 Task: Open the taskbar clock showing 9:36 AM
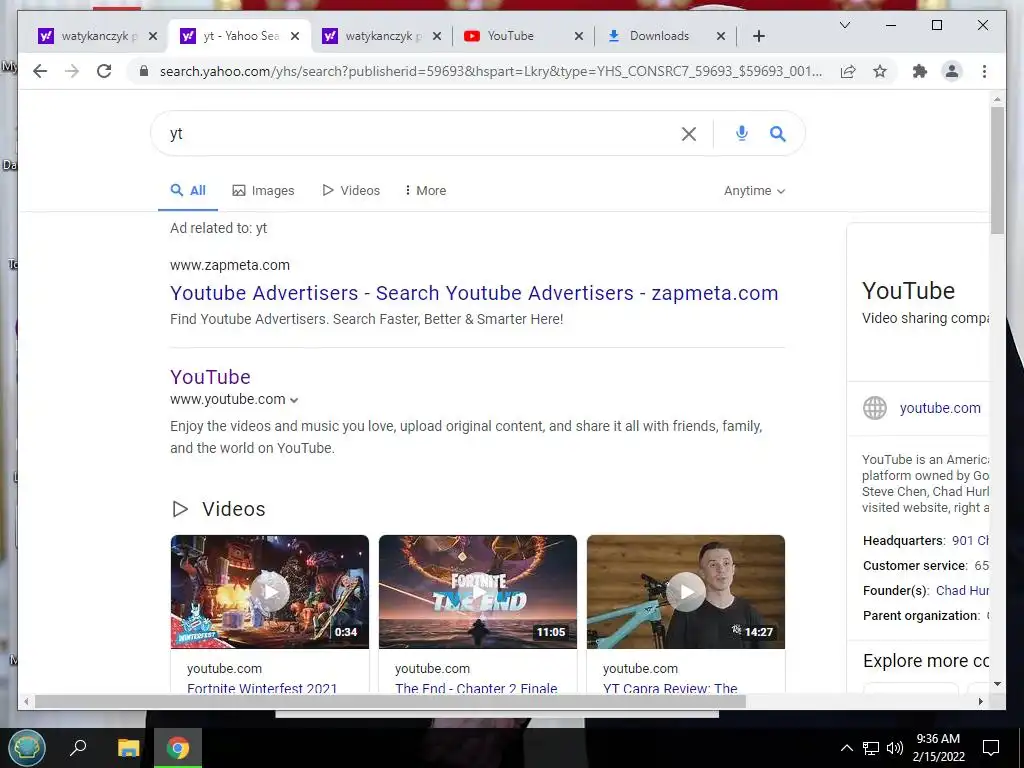tap(938, 747)
